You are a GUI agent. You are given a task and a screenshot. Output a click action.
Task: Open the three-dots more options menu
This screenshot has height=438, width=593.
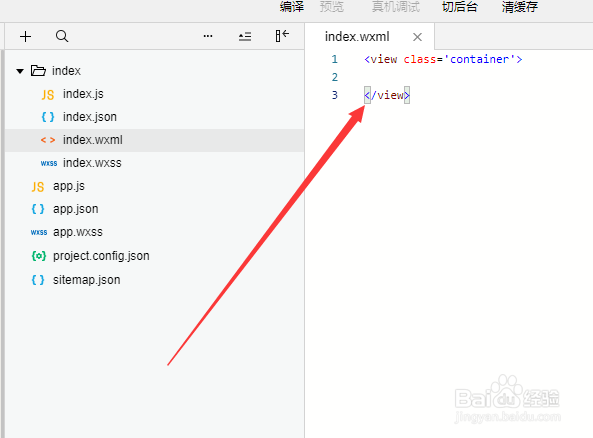point(208,36)
